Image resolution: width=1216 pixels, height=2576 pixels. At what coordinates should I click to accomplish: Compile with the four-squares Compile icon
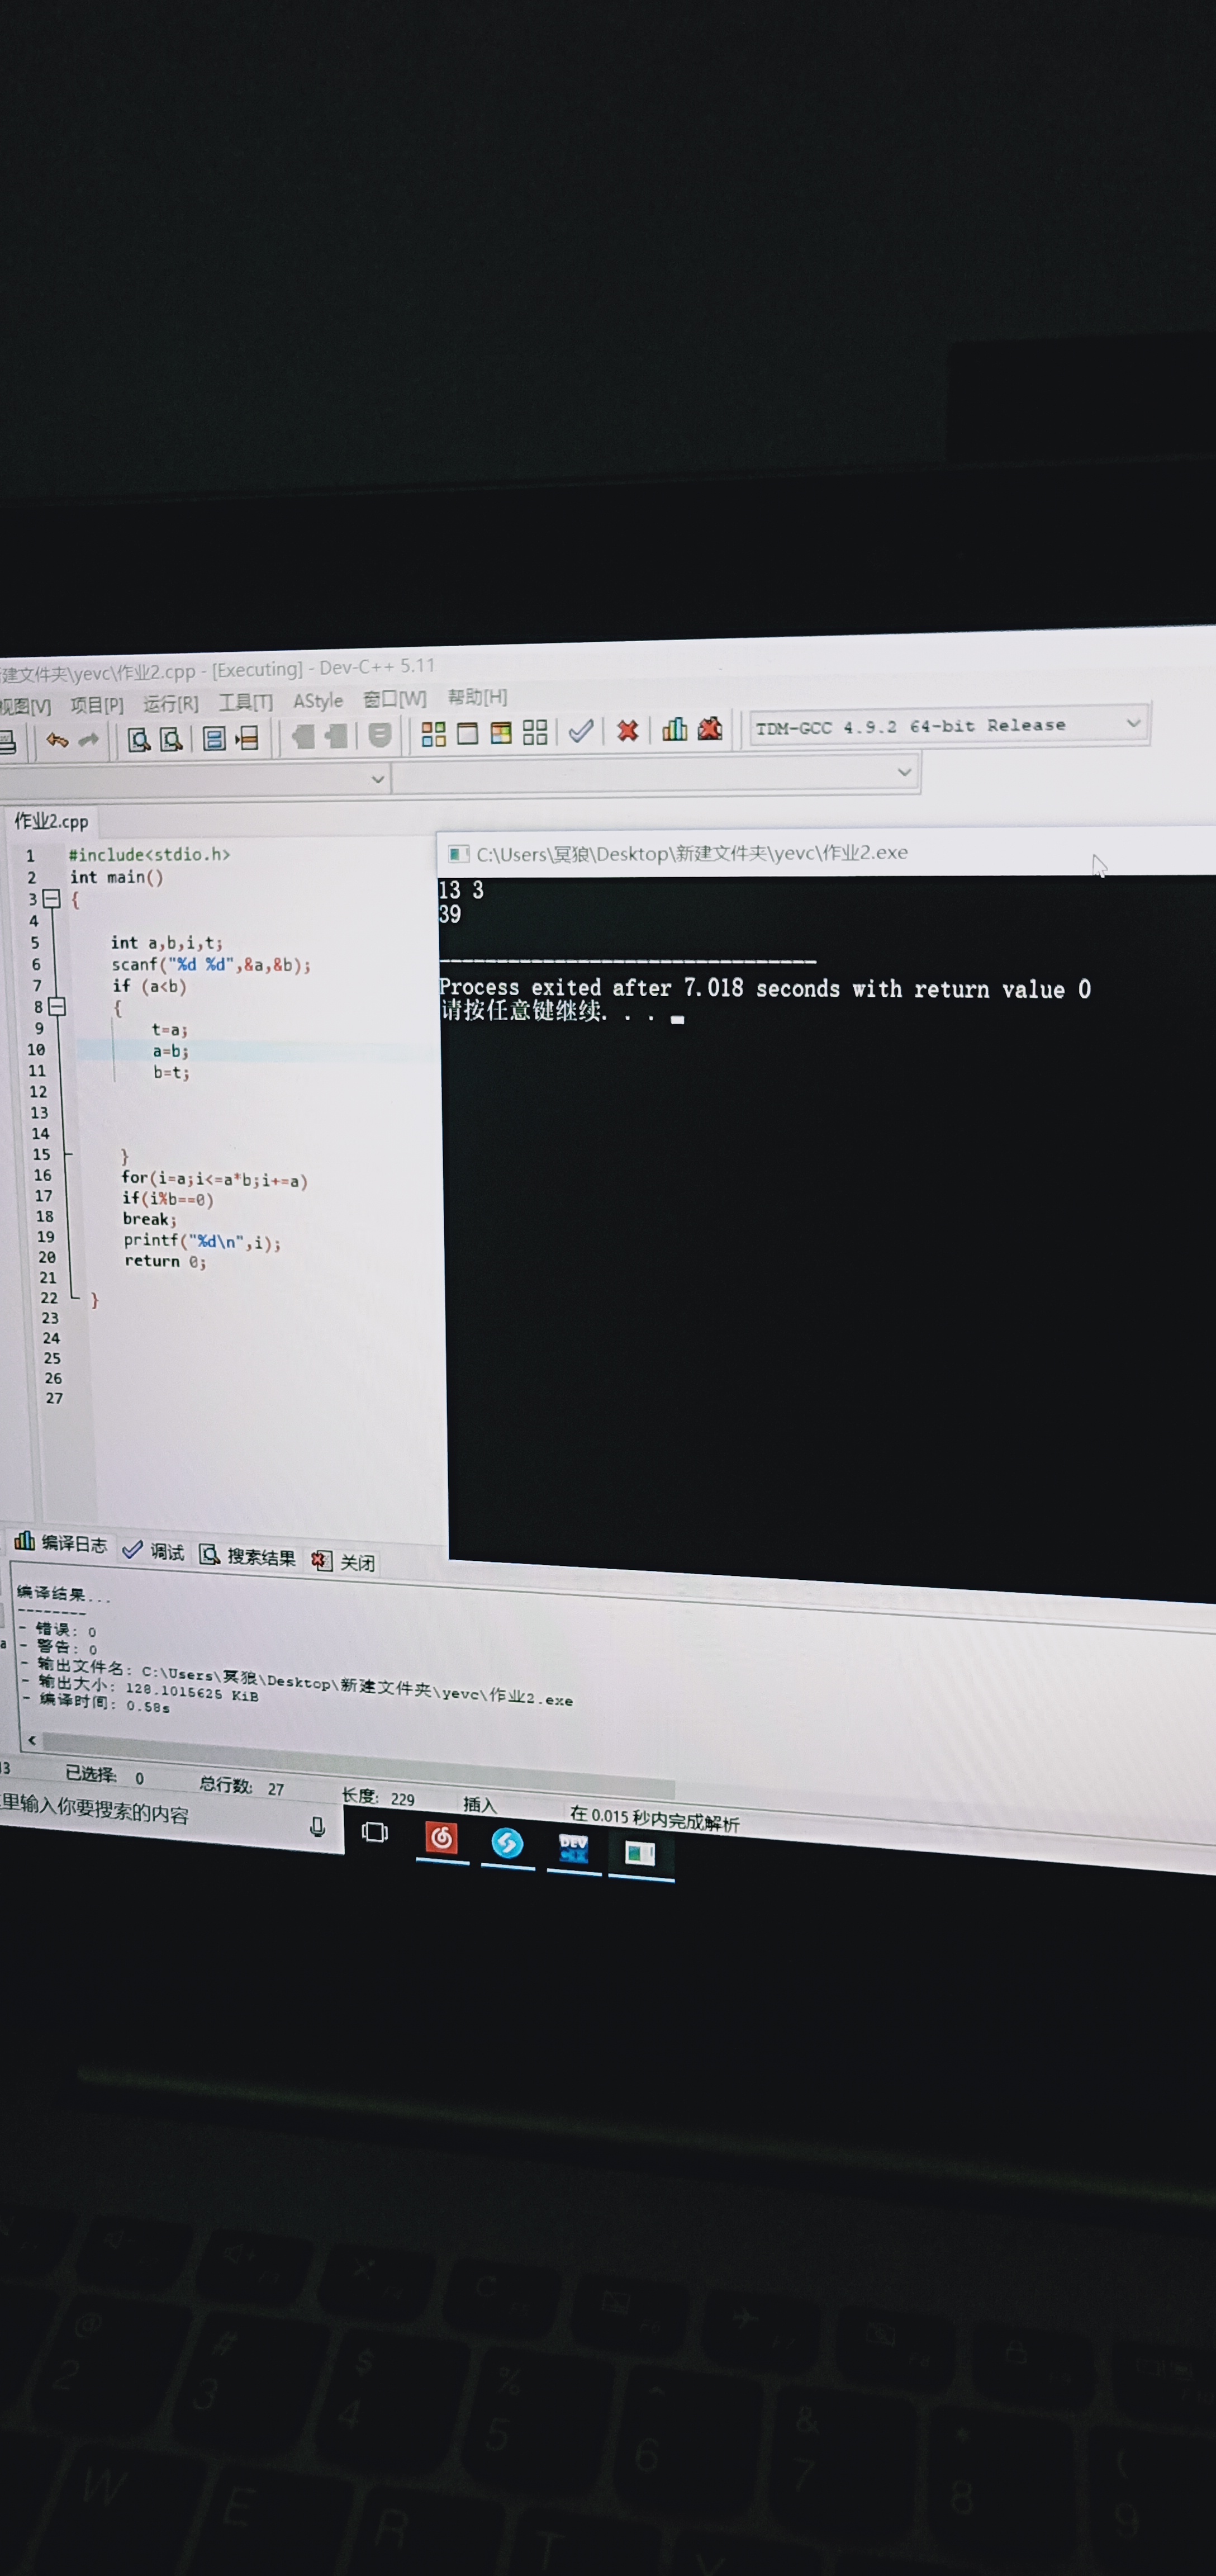pos(433,734)
